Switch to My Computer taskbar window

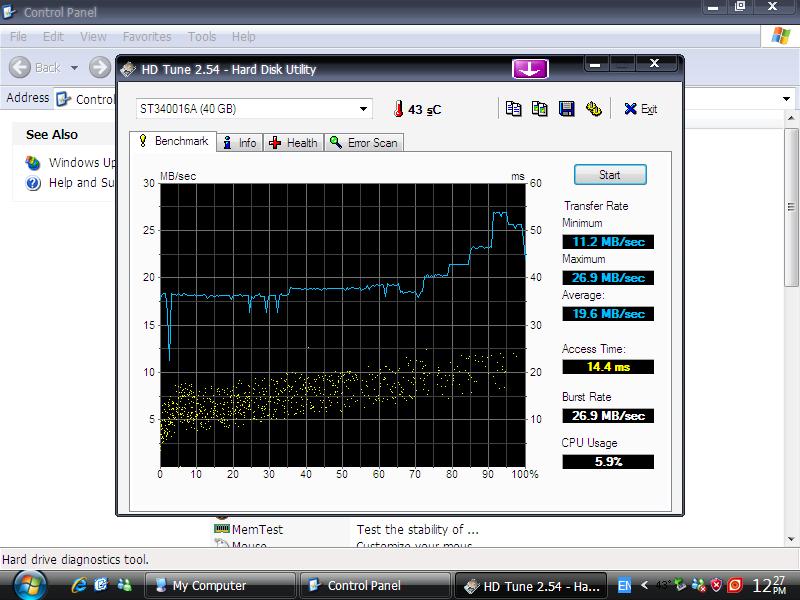[220, 585]
